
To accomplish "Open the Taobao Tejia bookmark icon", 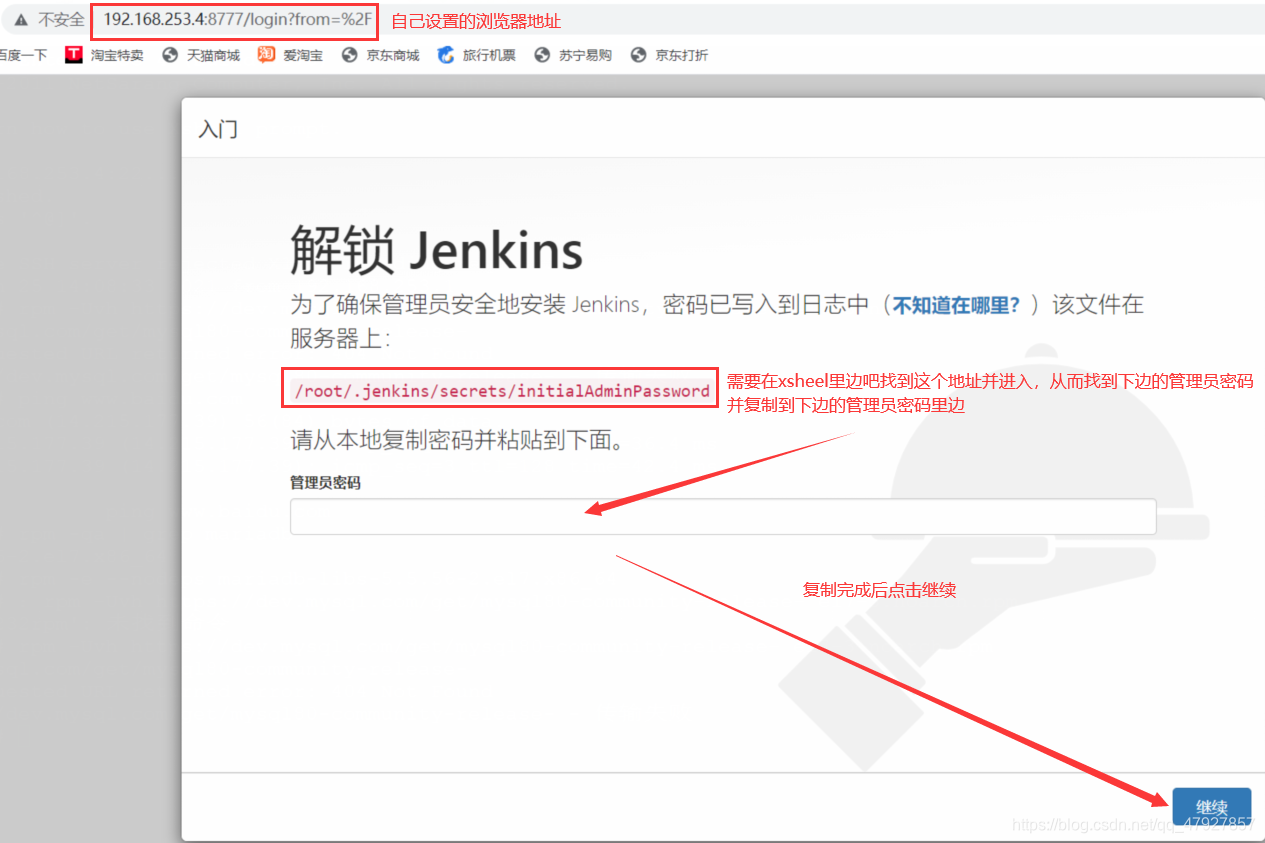I will pos(73,55).
